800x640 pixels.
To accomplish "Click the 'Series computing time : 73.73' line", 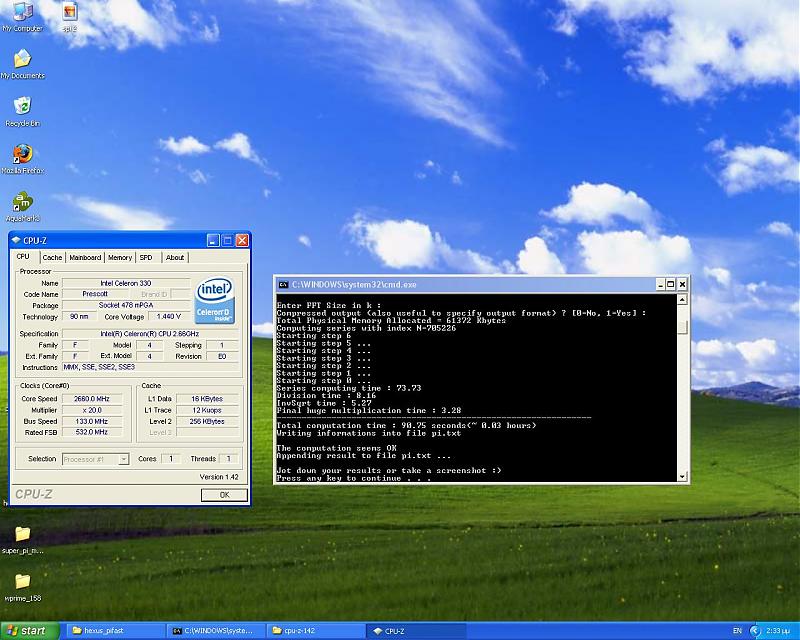I will (x=349, y=388).
